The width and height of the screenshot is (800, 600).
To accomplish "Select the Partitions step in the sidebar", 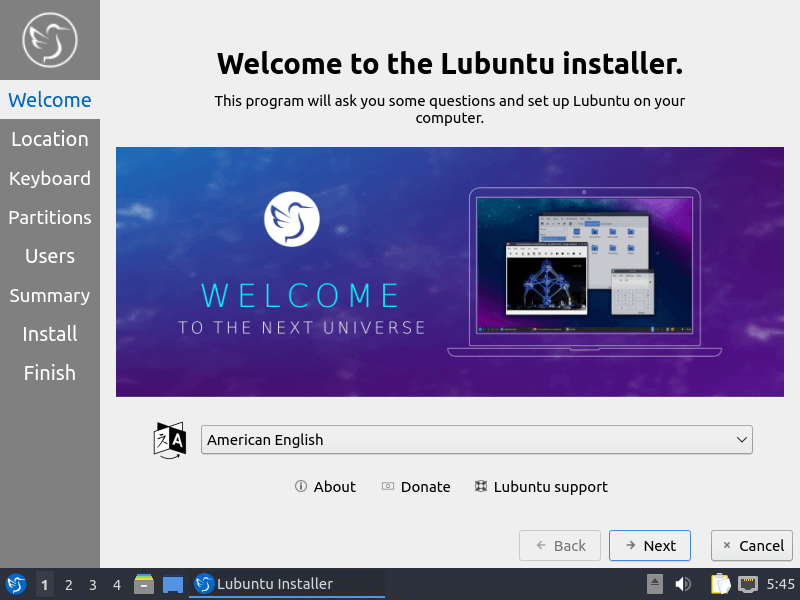I will pyautogui.click(x=49, y=217).
